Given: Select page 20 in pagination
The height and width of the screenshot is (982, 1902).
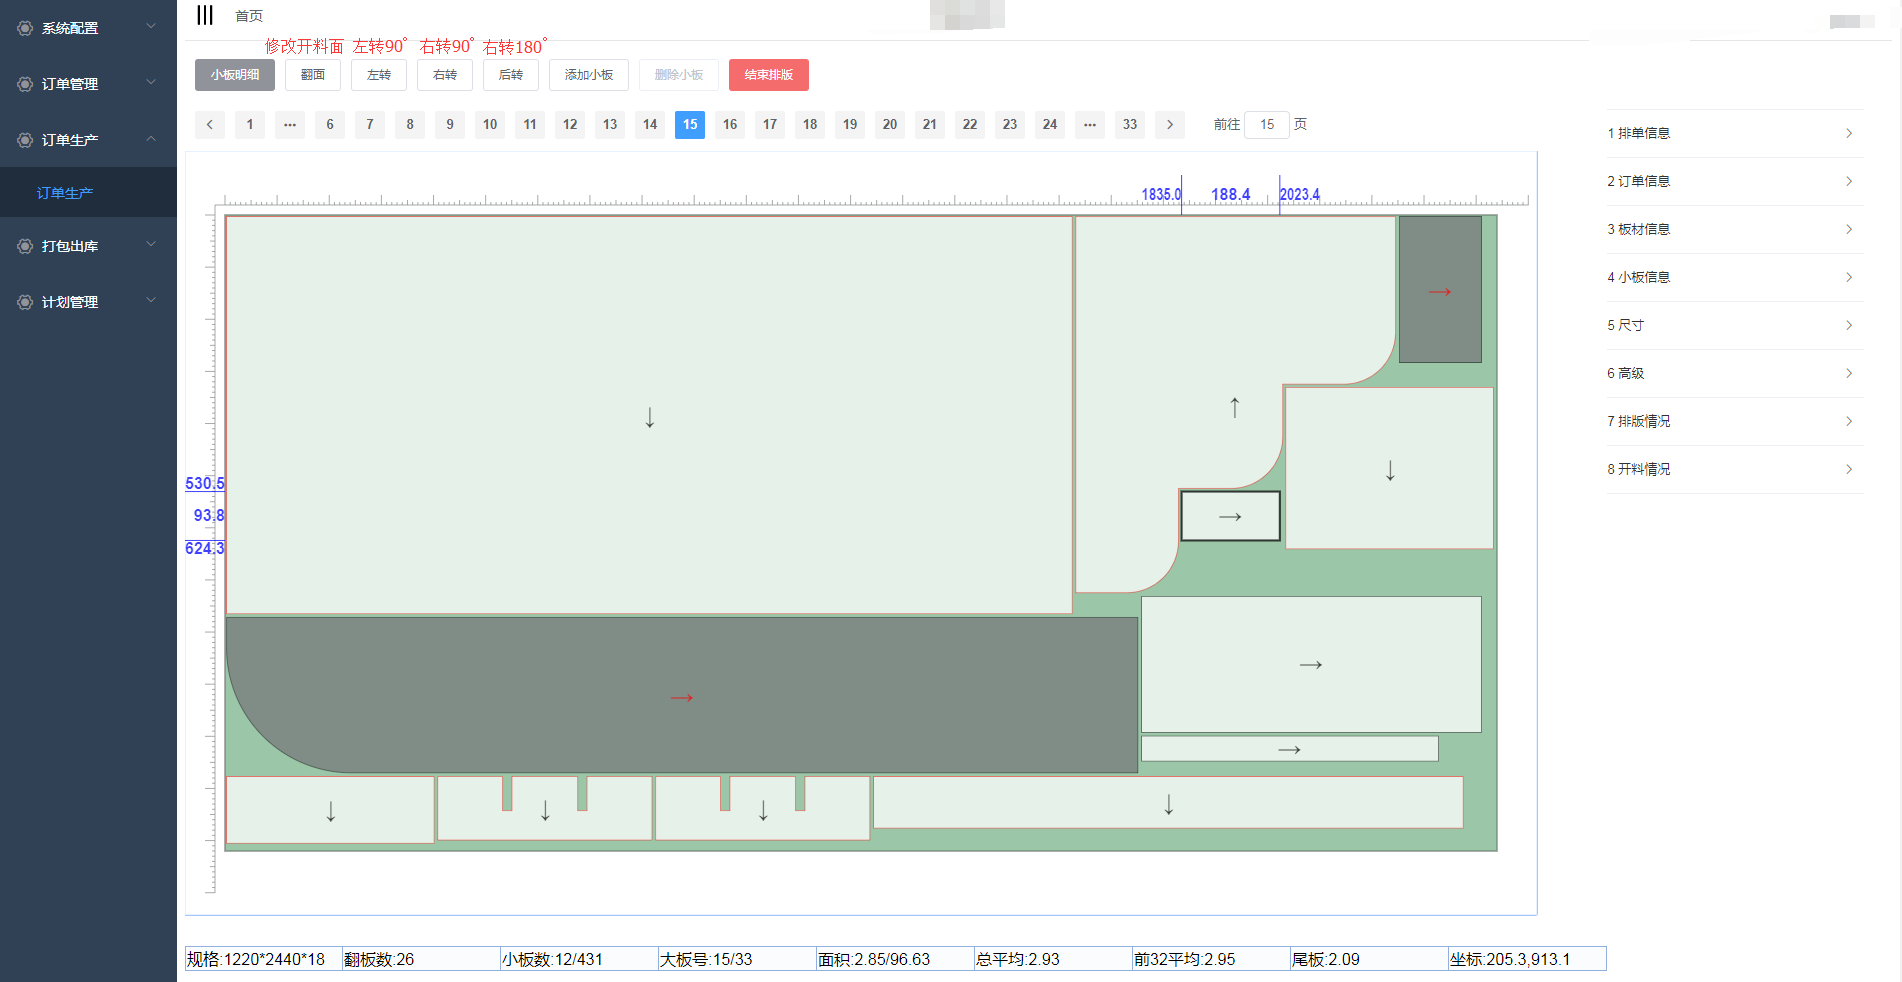Looking at the screenshot, I should tap(889, 124).
